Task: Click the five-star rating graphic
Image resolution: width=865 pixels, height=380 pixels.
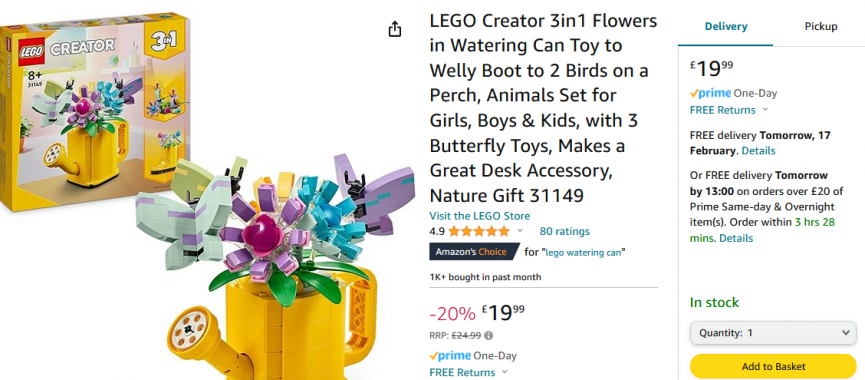Action: point(479,231)
